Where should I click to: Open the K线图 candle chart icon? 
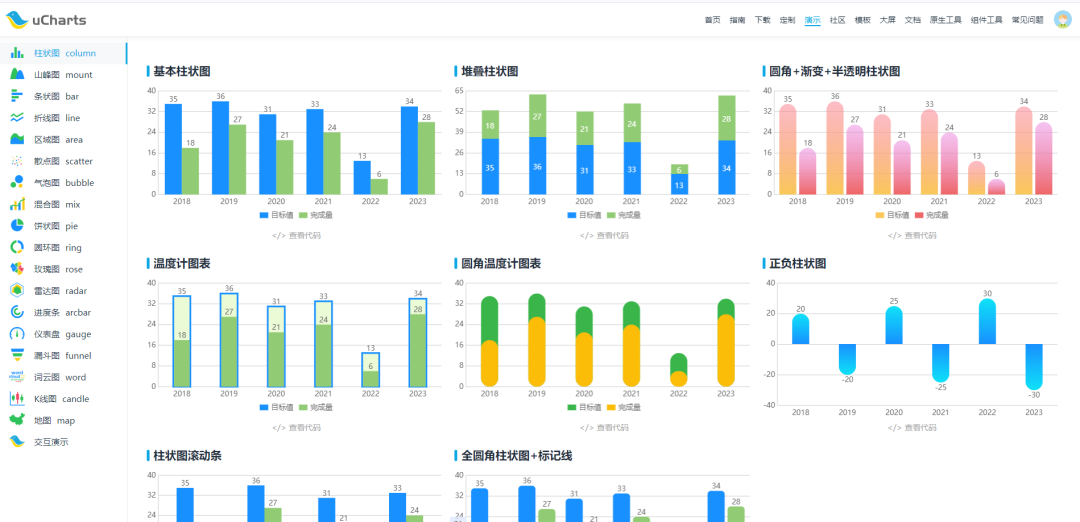[17, 399]
